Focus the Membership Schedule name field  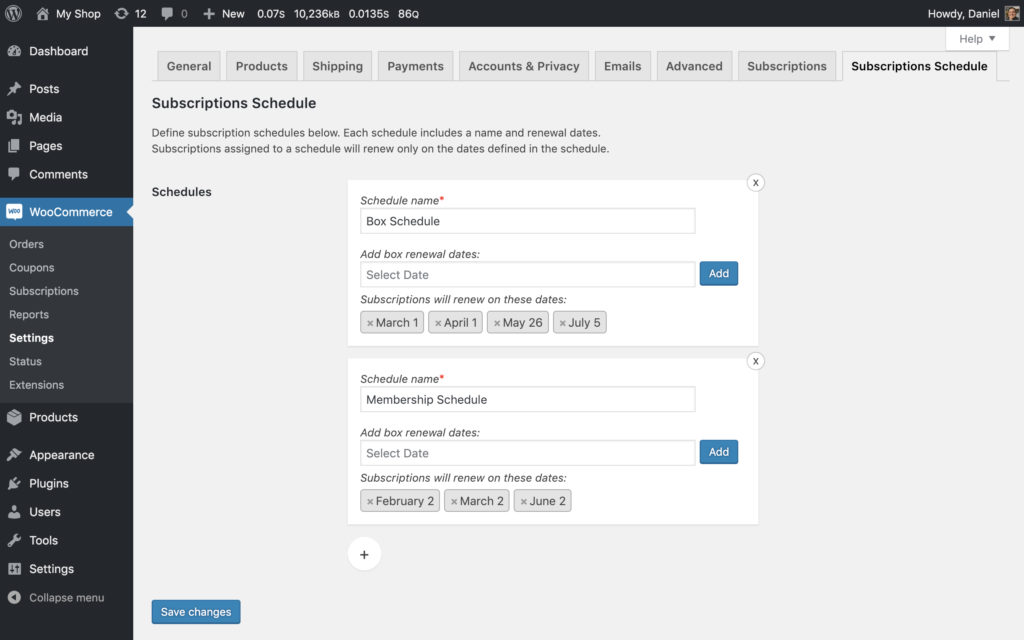coord(528,400)
